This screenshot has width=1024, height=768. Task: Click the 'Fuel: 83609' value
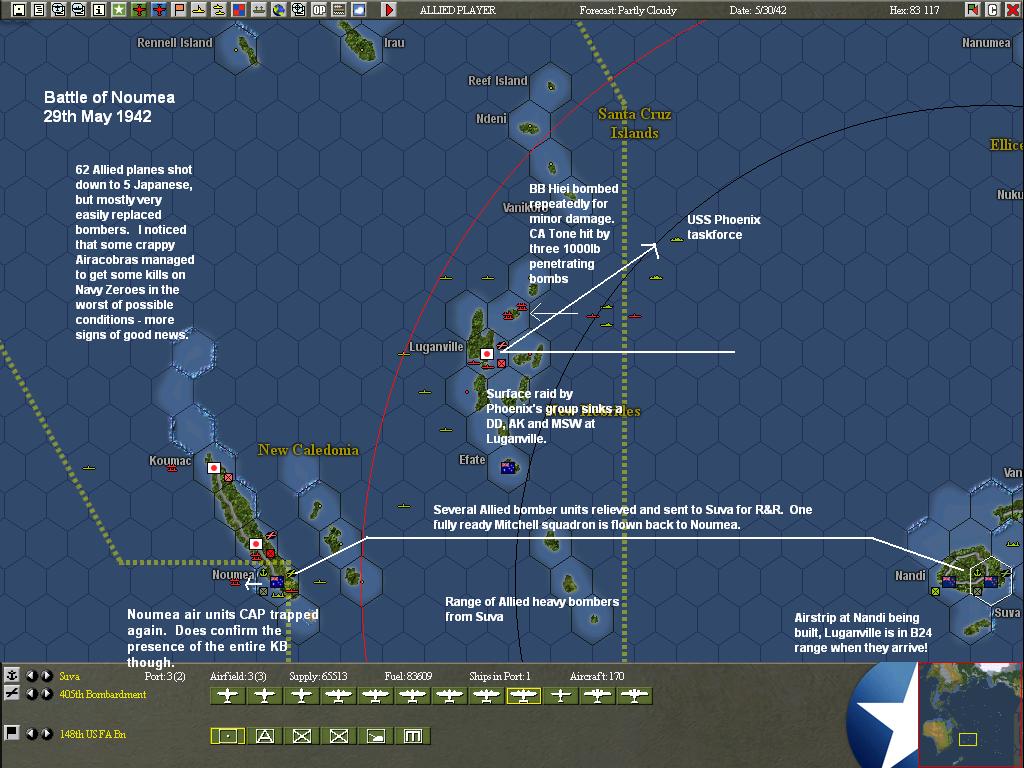pyautogui.click(x=408, y=676)
